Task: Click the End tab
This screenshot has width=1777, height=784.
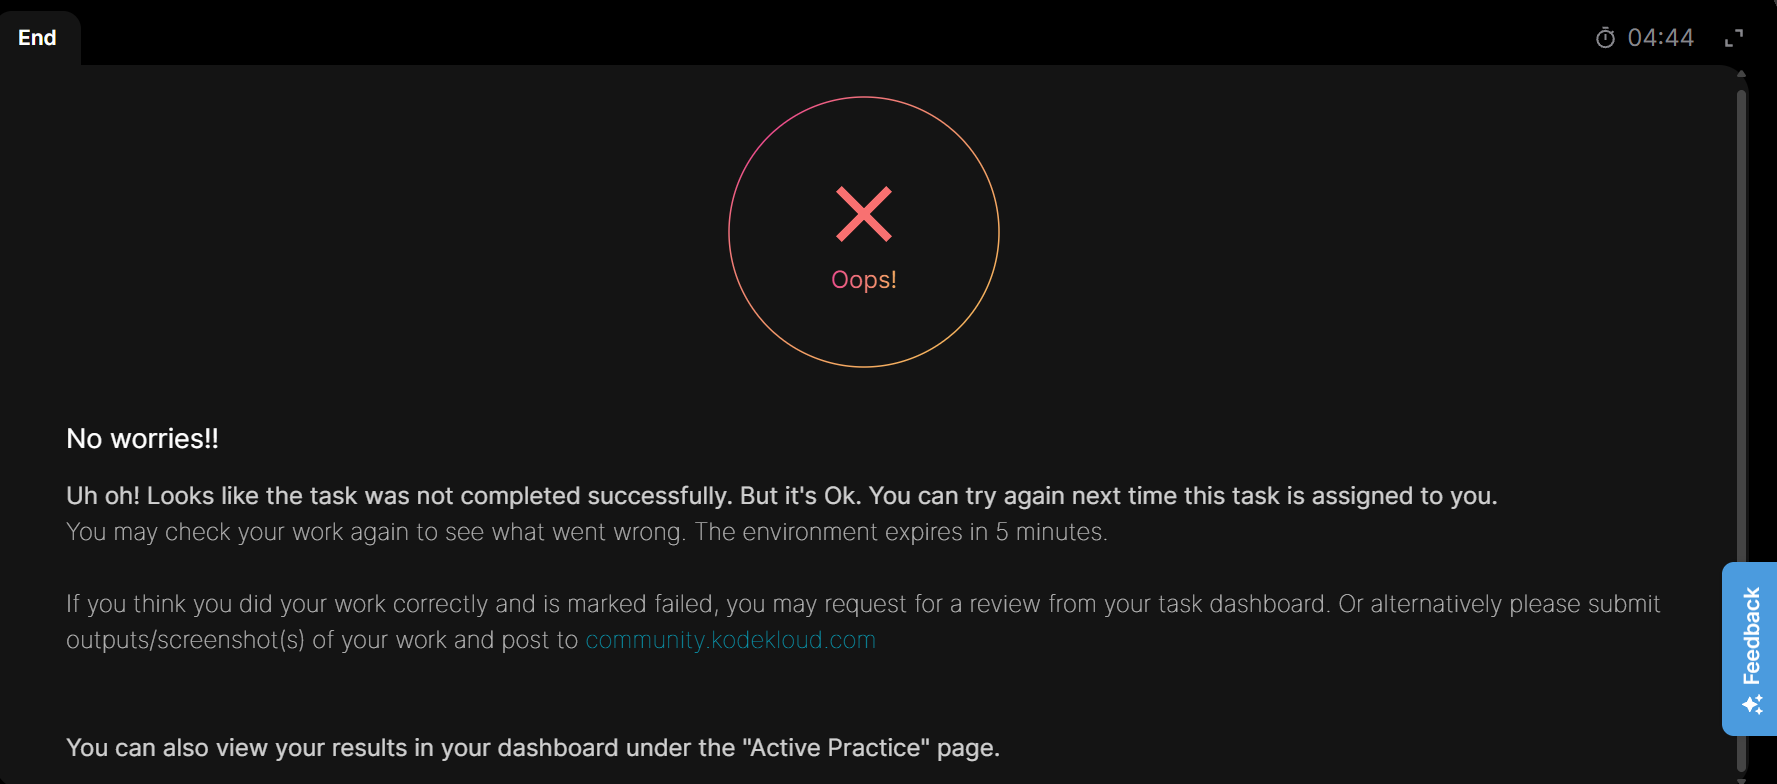Action: pyautogui.click(x=38, y=38)
